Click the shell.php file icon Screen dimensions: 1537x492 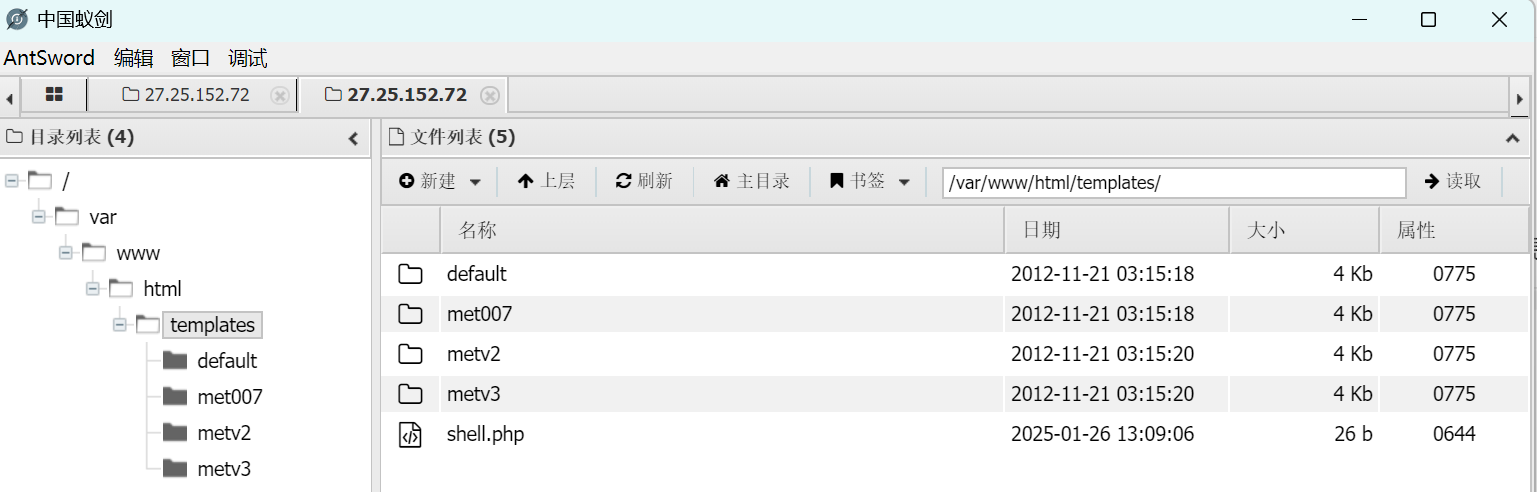tap(410, 435)
